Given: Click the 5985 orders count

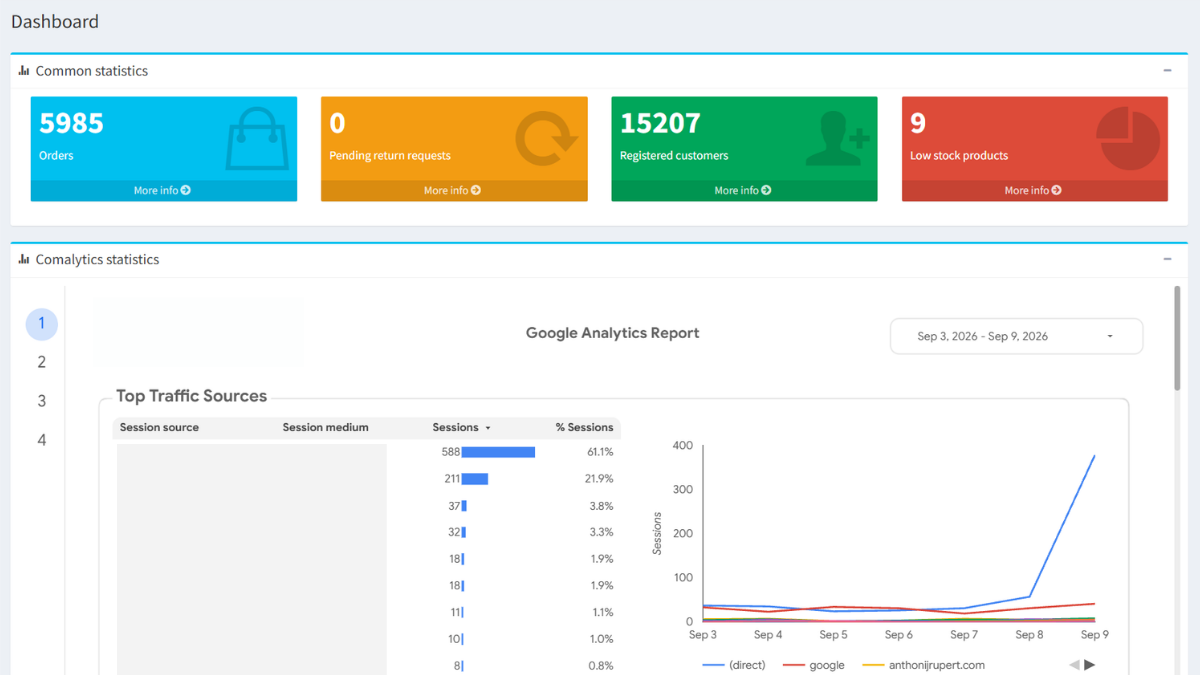Looking at the screenshot, I should point(71,123).
